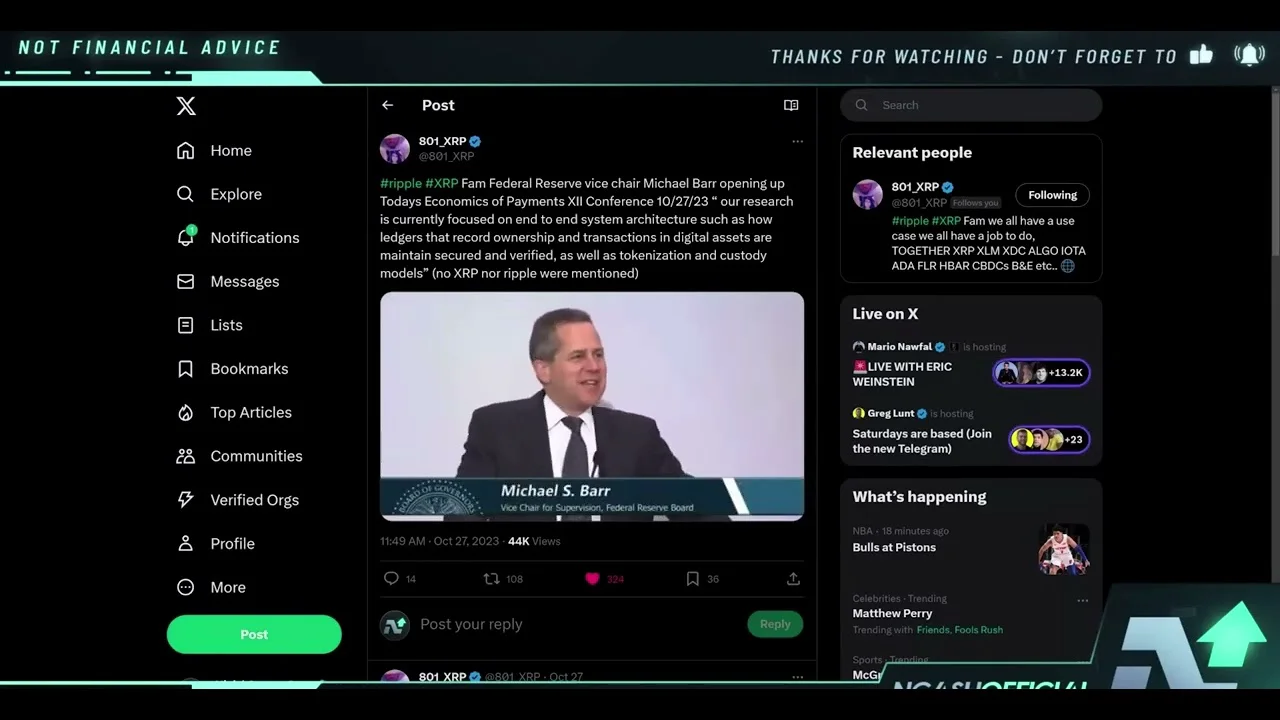Play the Michael S. Barr video thumbnail

592,406
